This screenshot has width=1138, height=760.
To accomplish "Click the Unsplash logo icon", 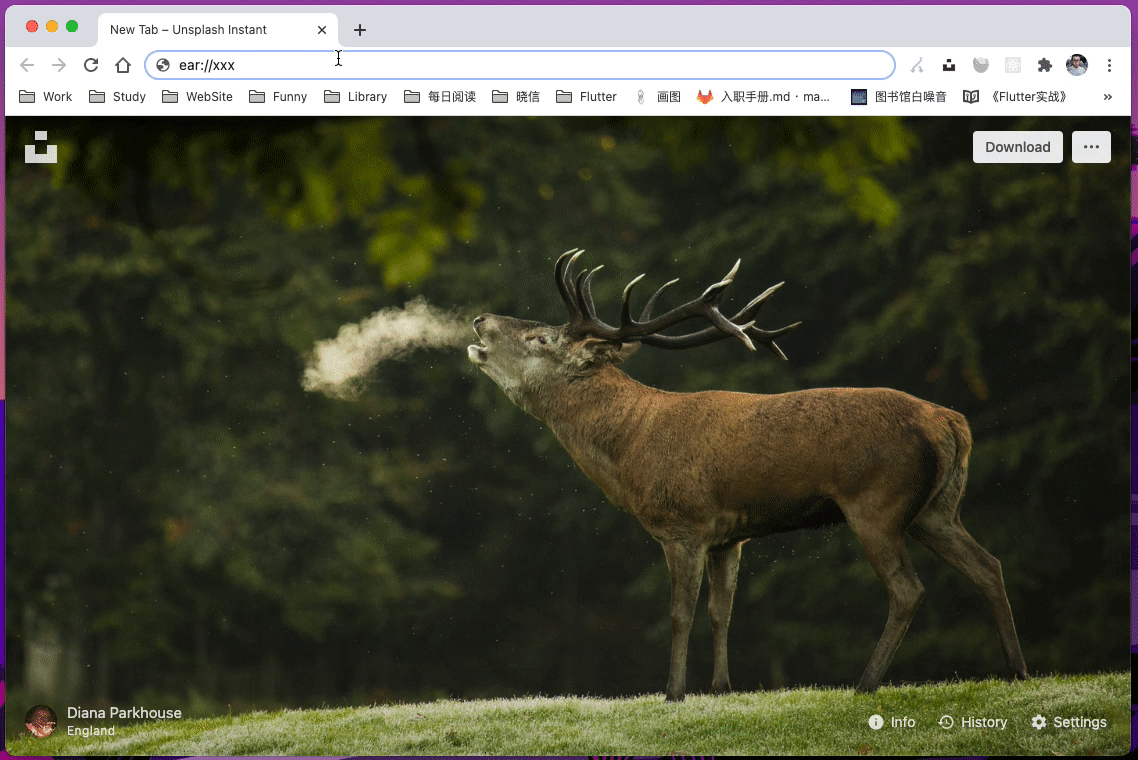I will pyautogui.click(x=41, y=147).
